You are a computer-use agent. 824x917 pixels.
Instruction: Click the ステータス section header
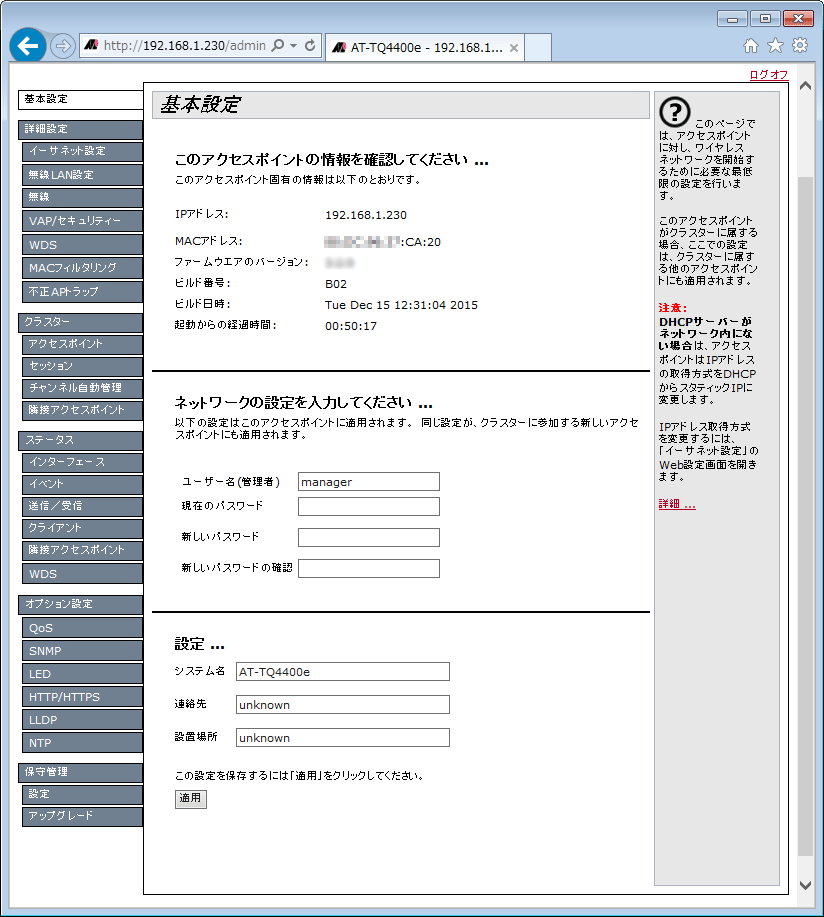pos(81,440)
